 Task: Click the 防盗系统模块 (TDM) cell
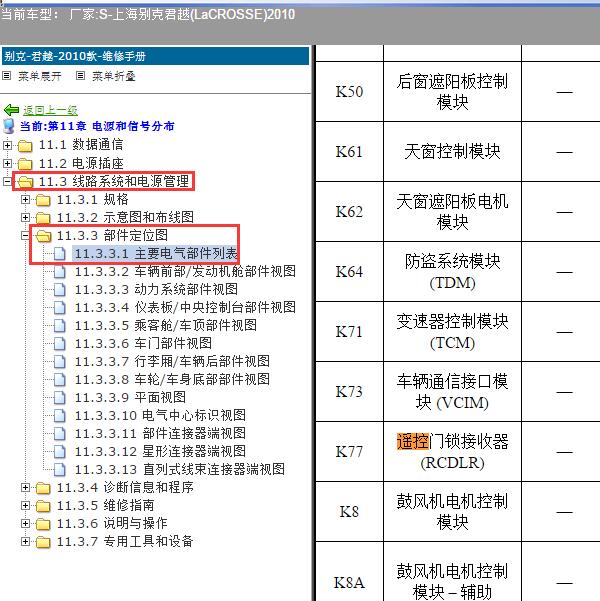[452, 272]
